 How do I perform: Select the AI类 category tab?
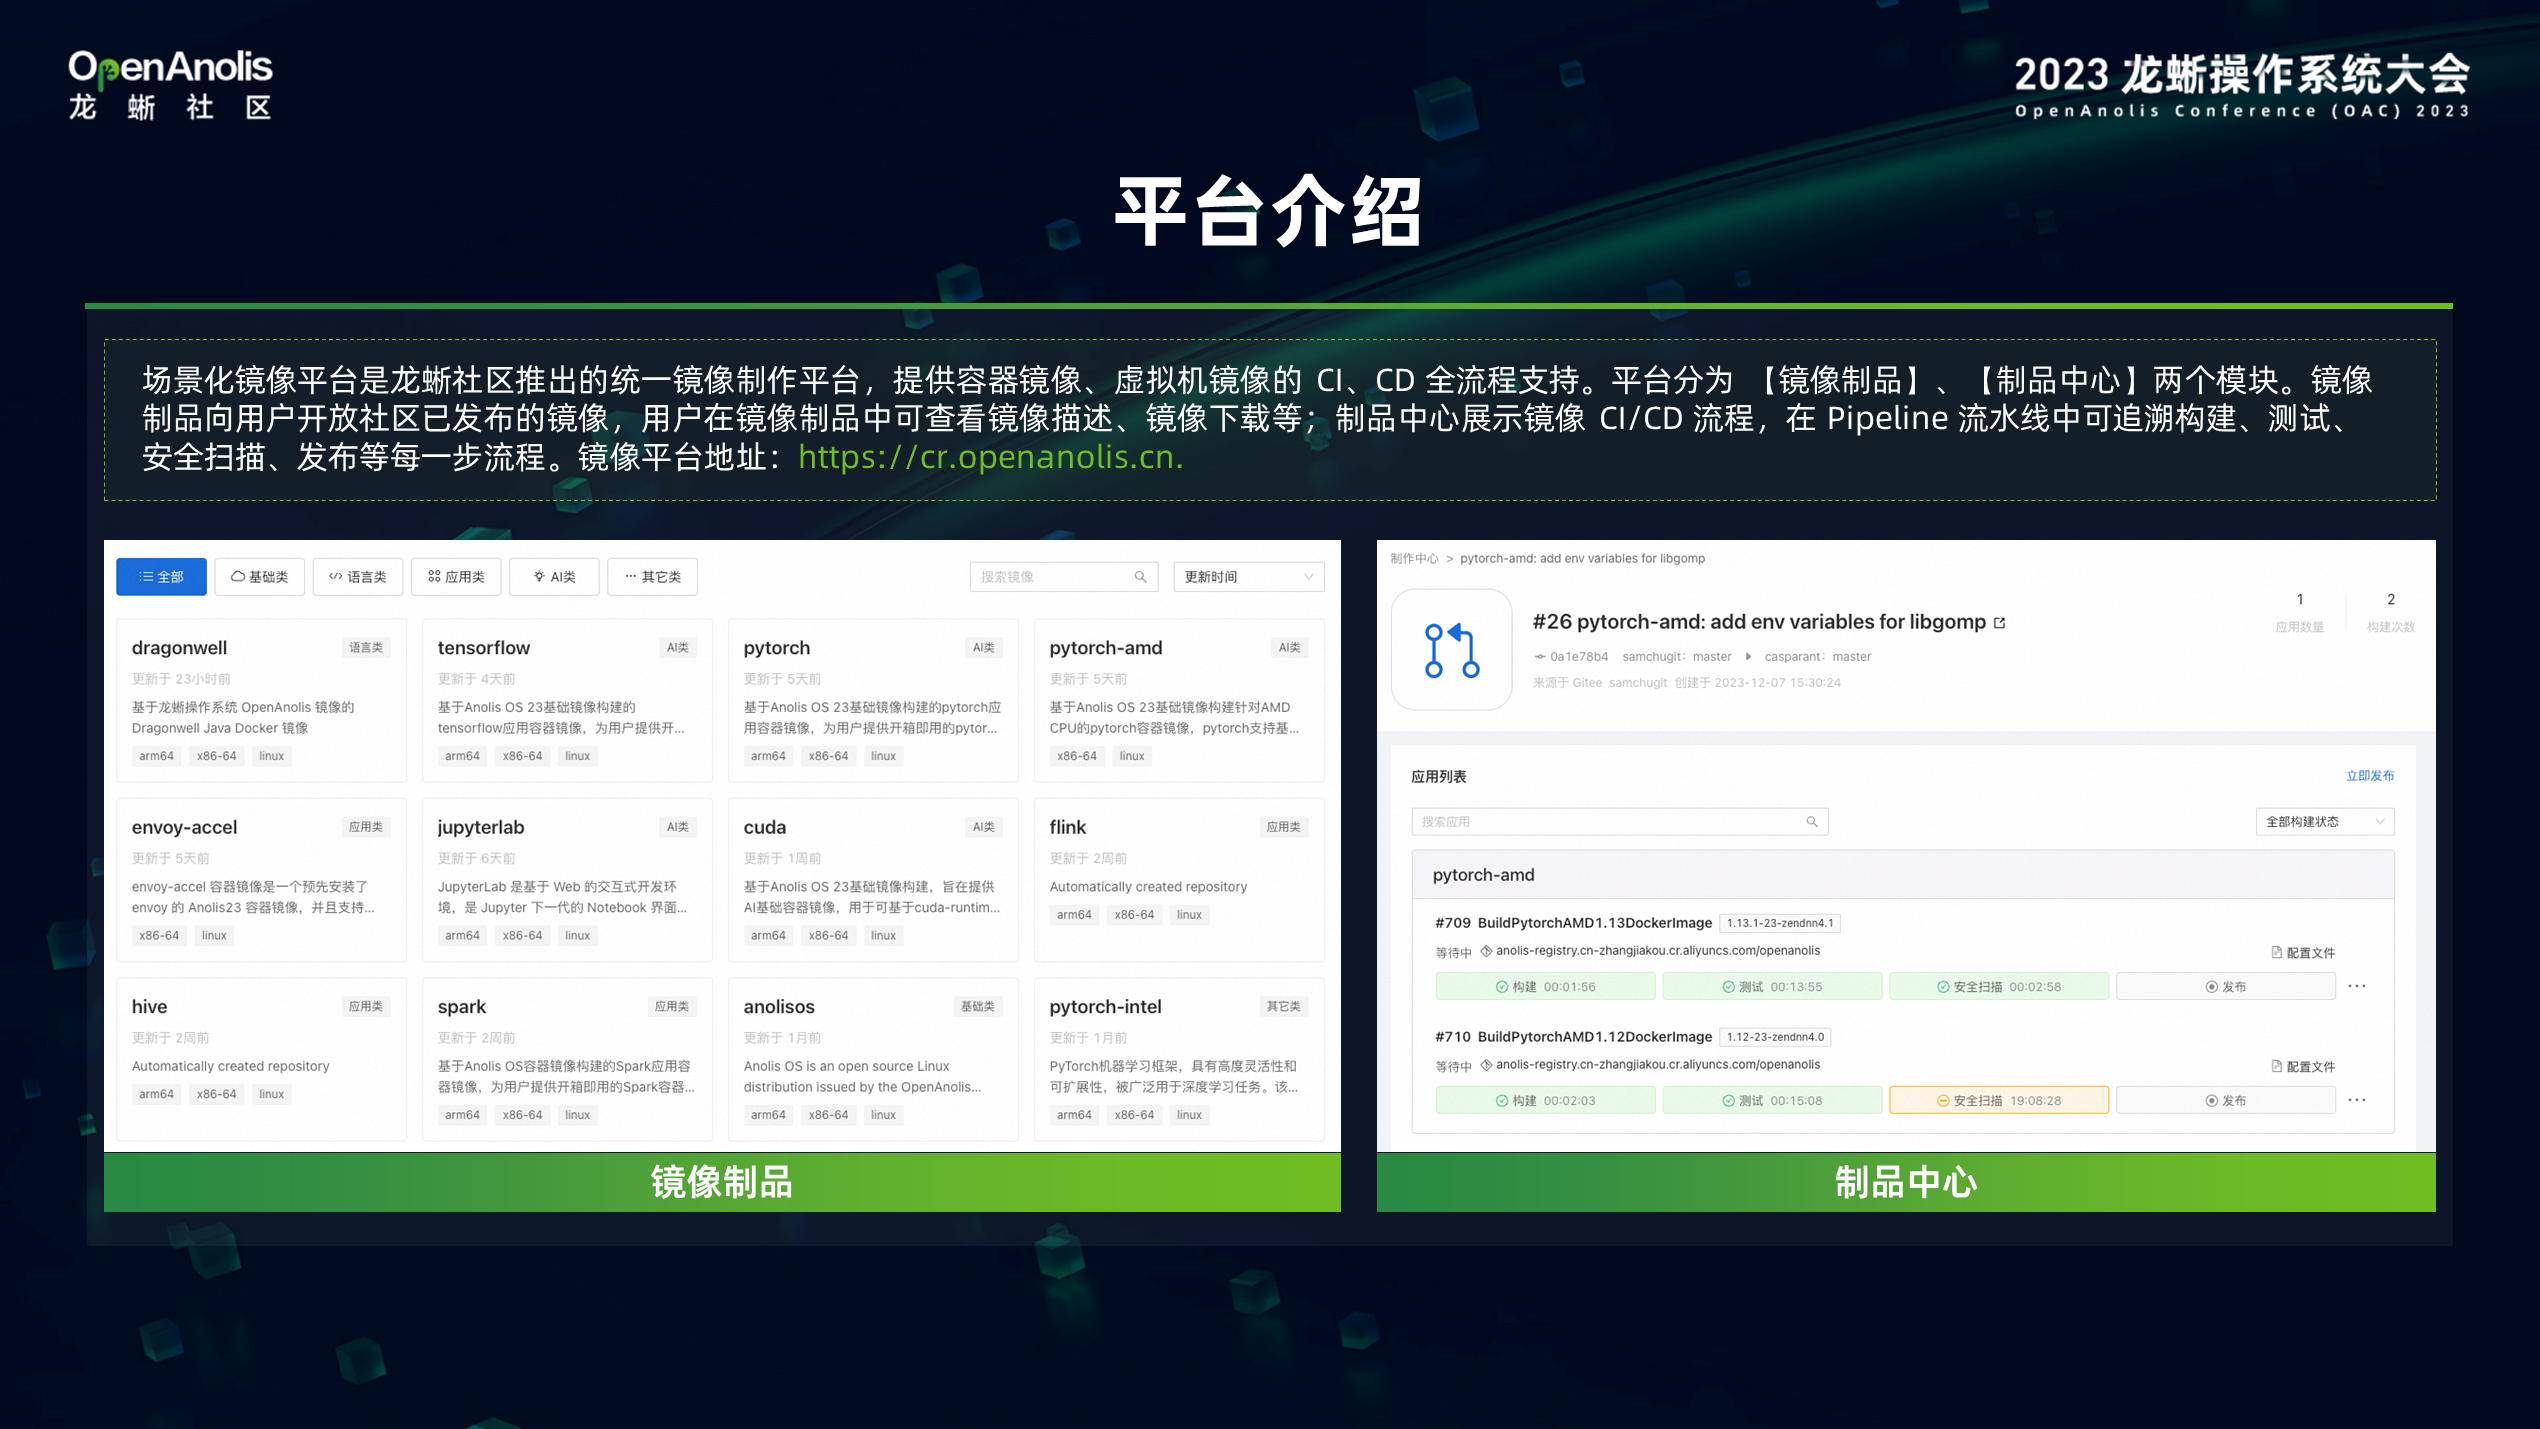pyautogui.click(x=554, y=577)
